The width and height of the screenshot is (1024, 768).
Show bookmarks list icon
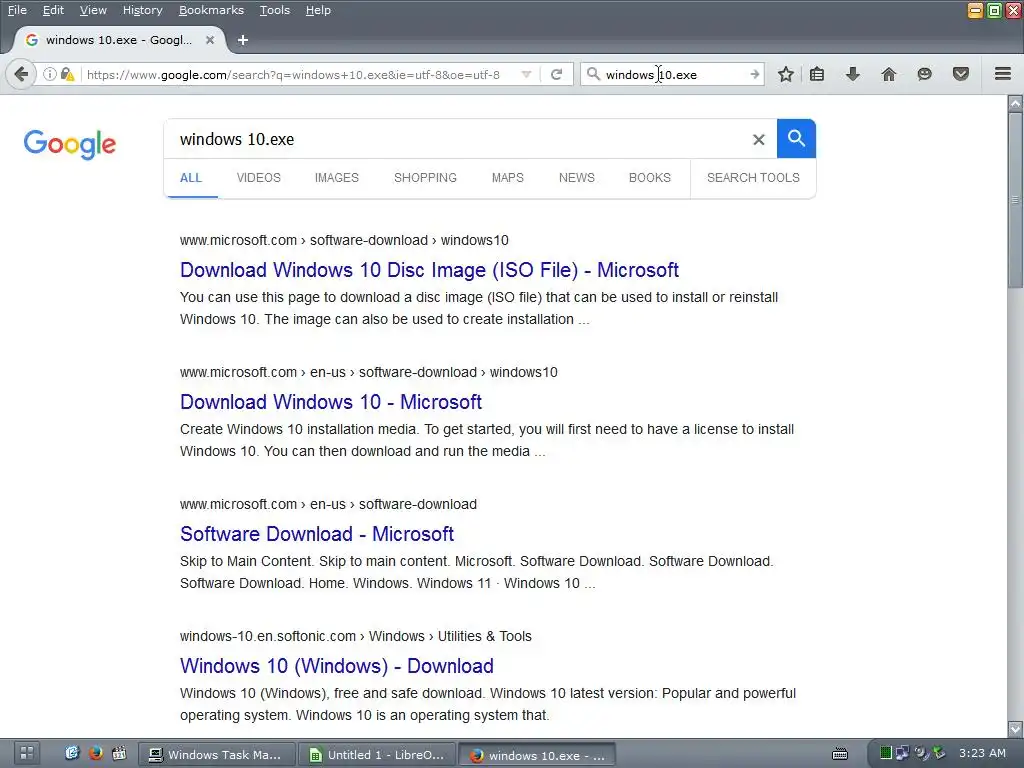pyautogui.click(x=817, y=74)
